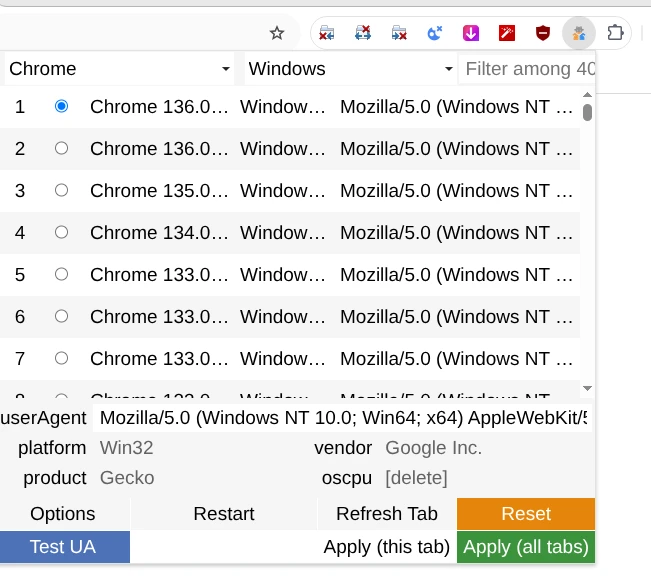
Task: Select the radio button for row 4
Action: coord(62,232)
